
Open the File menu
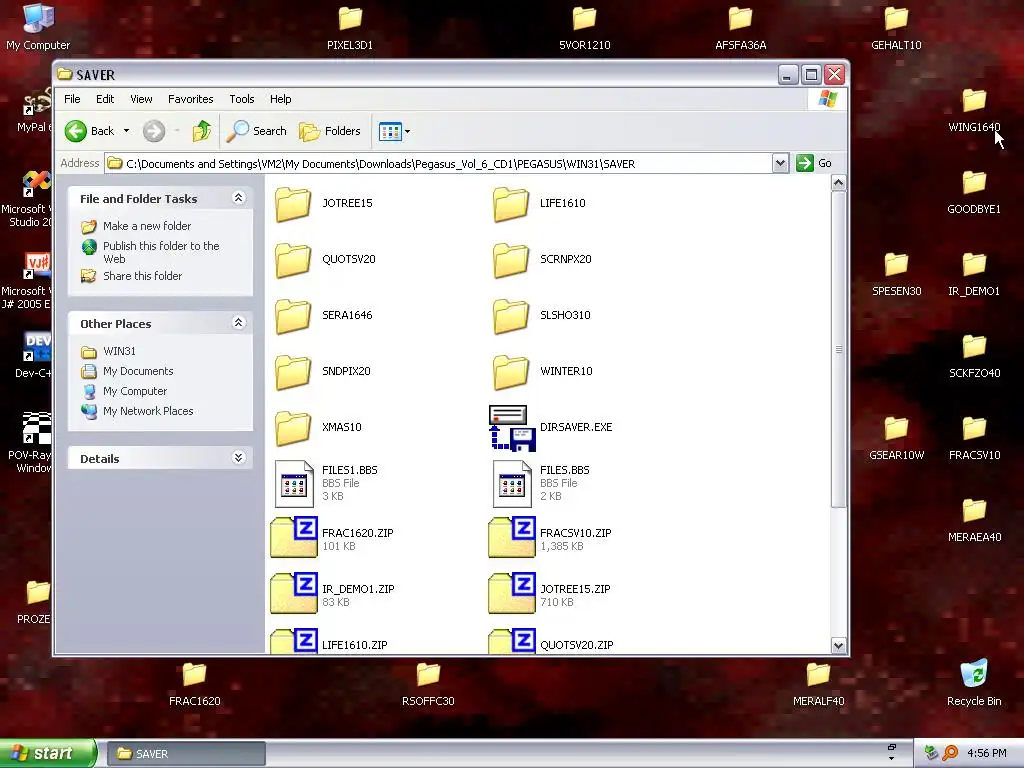[x=72, y=99]
